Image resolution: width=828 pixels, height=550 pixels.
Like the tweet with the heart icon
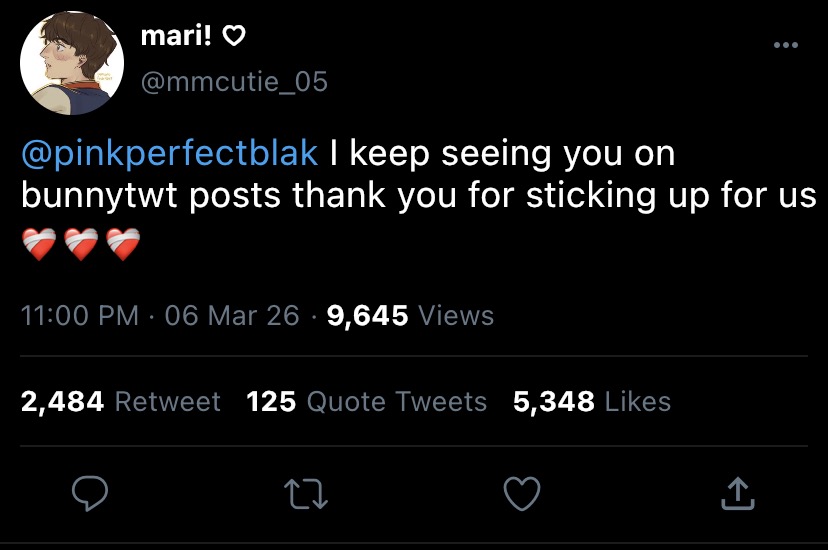[x=521, y=490]
